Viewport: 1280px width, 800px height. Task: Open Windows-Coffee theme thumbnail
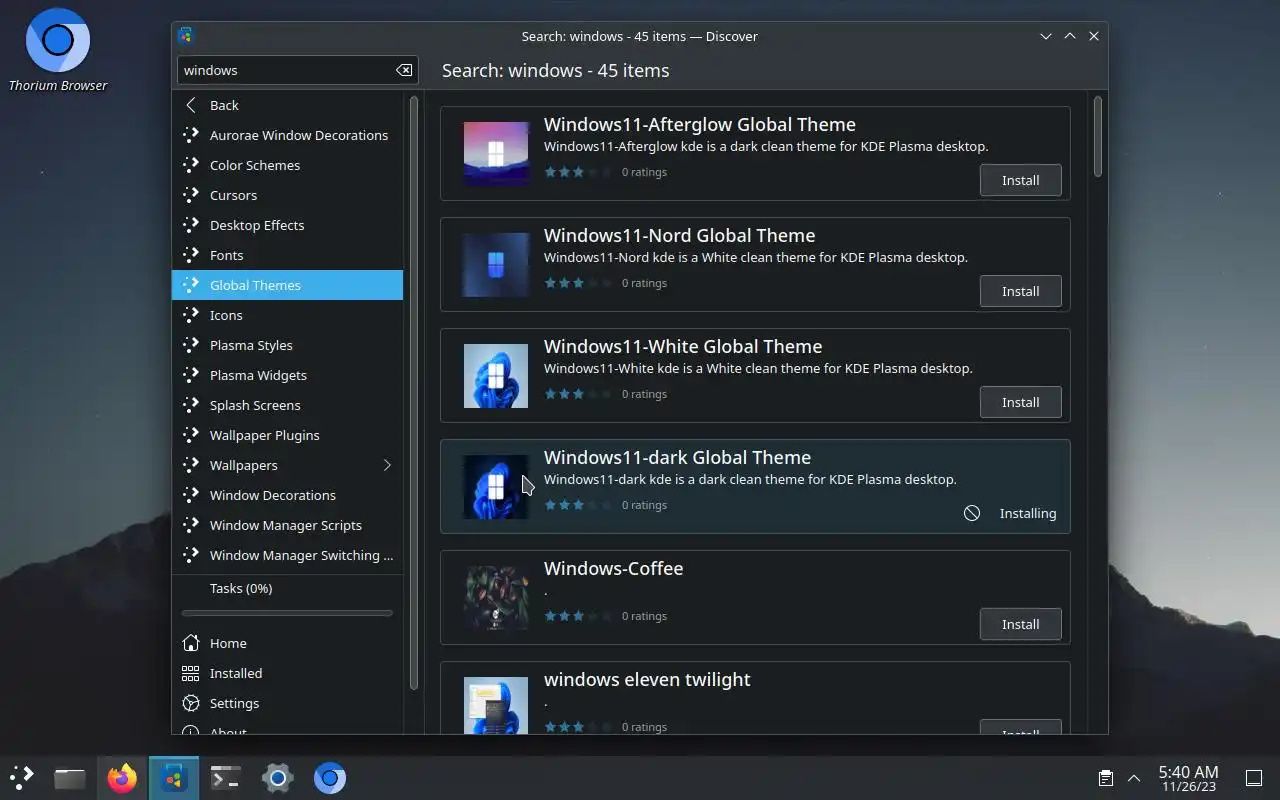(496, 598)
